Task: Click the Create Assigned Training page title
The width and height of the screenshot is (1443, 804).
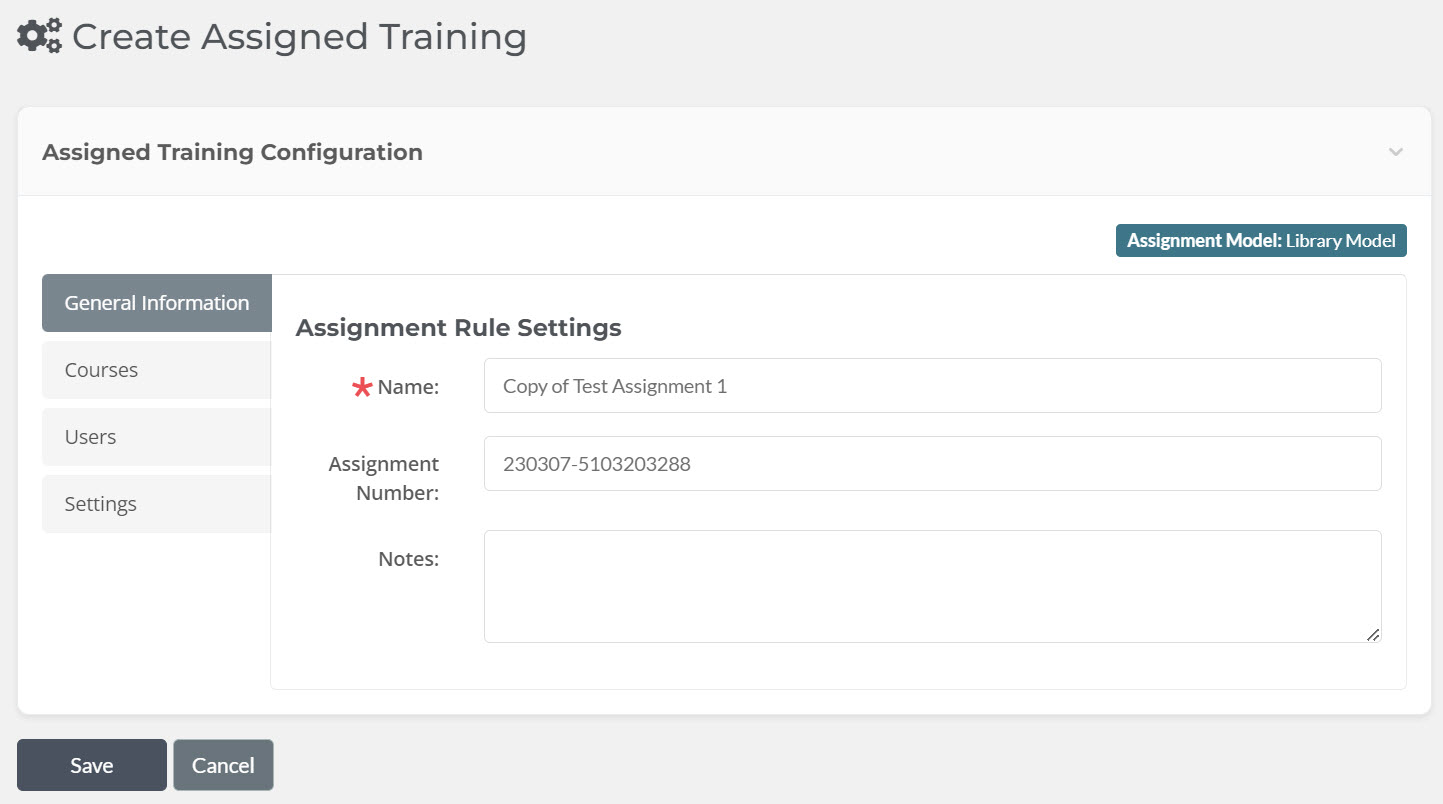Action: (300, 36)
